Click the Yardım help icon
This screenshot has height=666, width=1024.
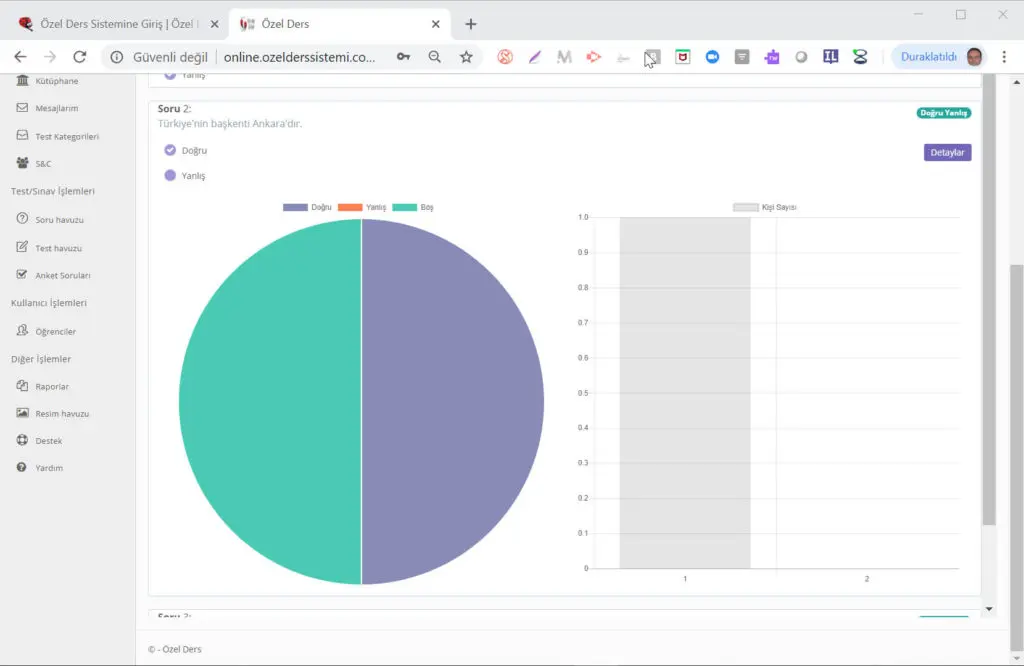tap(23, 467)
